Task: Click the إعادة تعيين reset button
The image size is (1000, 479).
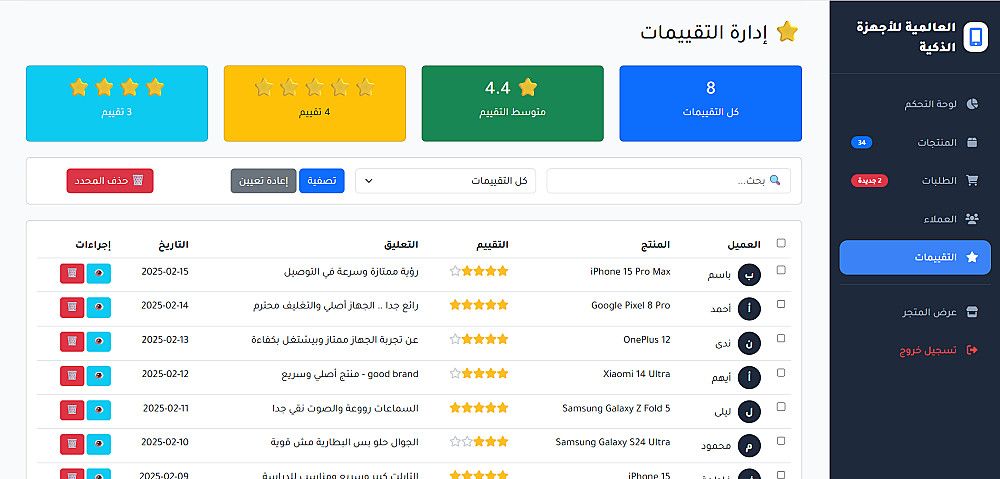Action: click(263, 181)
